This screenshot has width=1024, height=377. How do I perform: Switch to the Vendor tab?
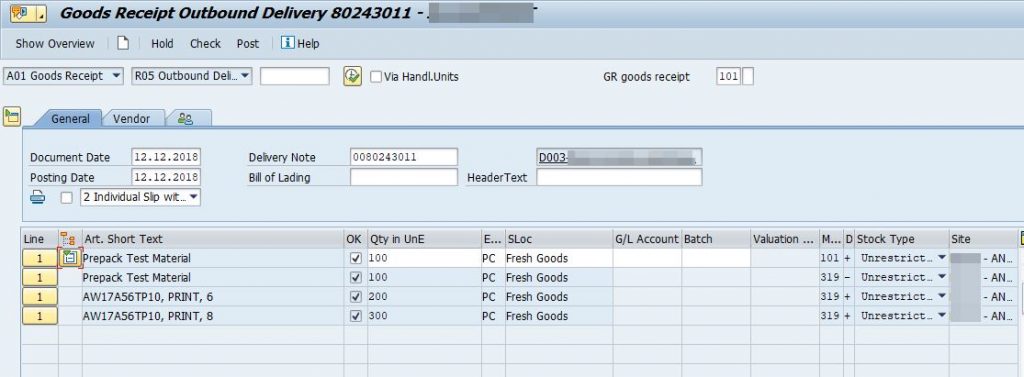[131, 119]
